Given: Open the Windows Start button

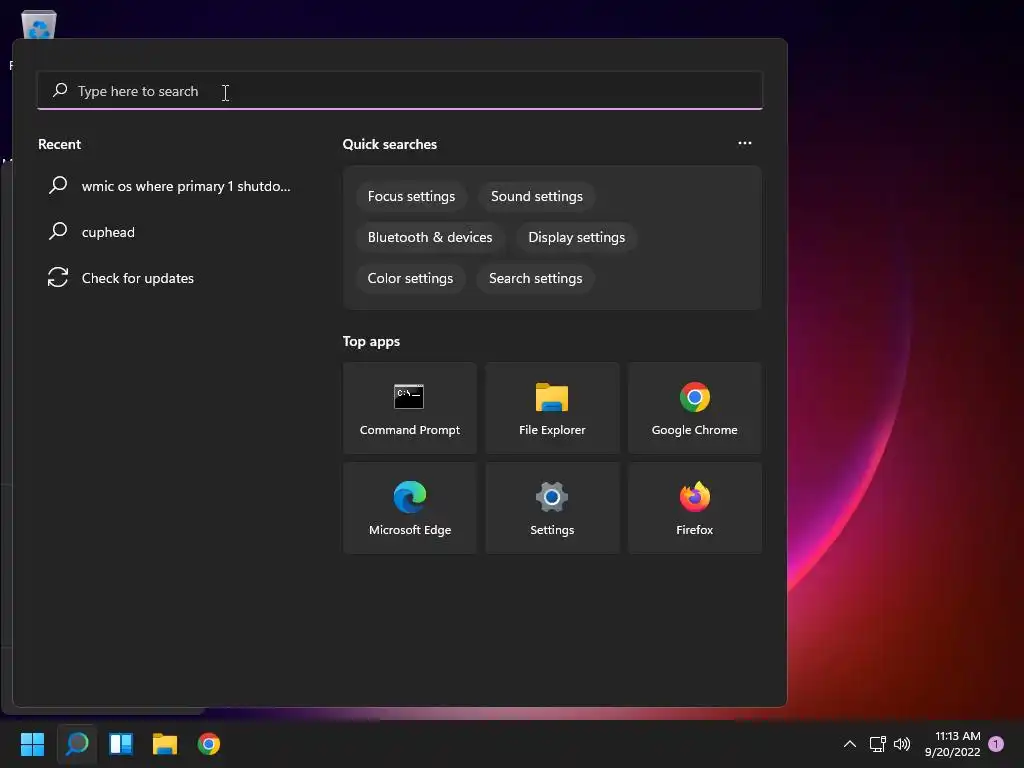Looking at the screenshot, I should 33,744.
